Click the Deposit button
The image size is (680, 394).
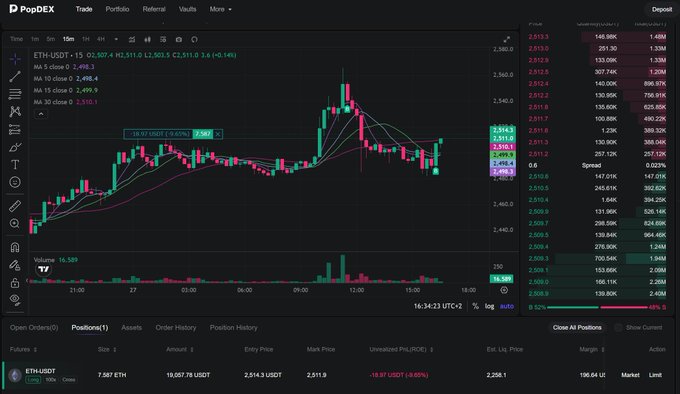pyautogui.click(x=662, y=9)
